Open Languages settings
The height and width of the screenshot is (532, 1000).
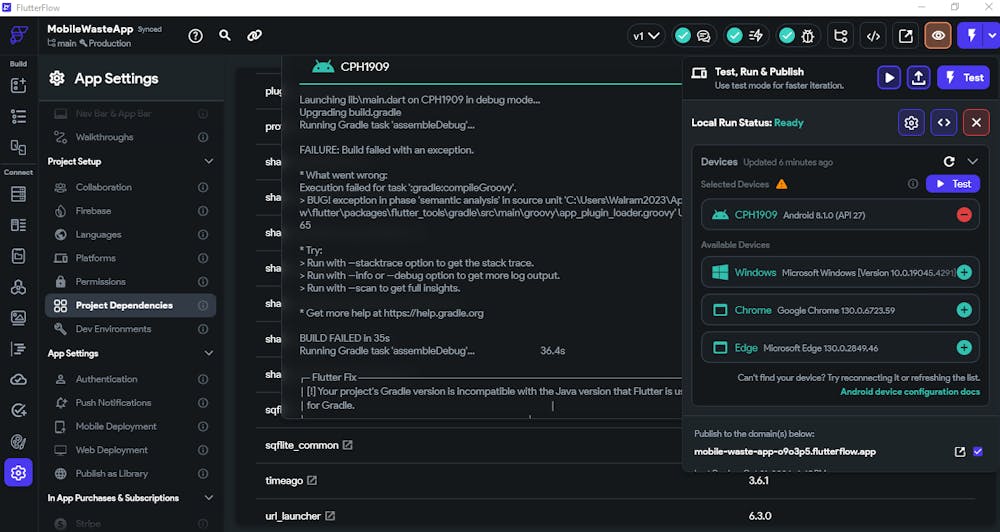coord(130,235)
